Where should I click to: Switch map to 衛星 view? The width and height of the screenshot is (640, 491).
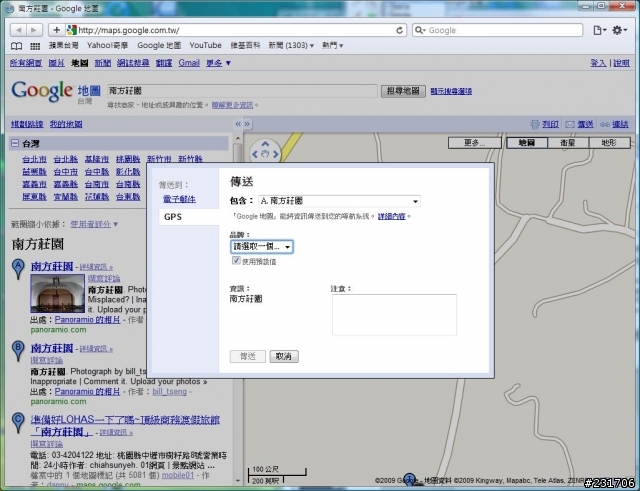click(x=568, y=143)
